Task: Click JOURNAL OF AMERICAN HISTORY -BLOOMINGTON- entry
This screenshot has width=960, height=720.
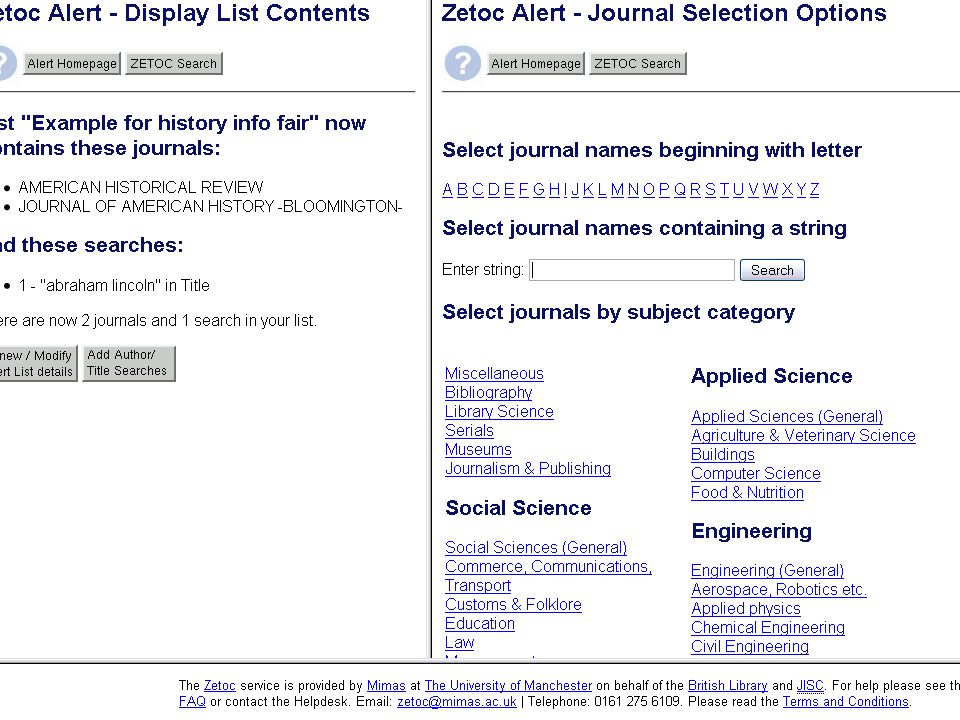Action: (x=210, y=207)
